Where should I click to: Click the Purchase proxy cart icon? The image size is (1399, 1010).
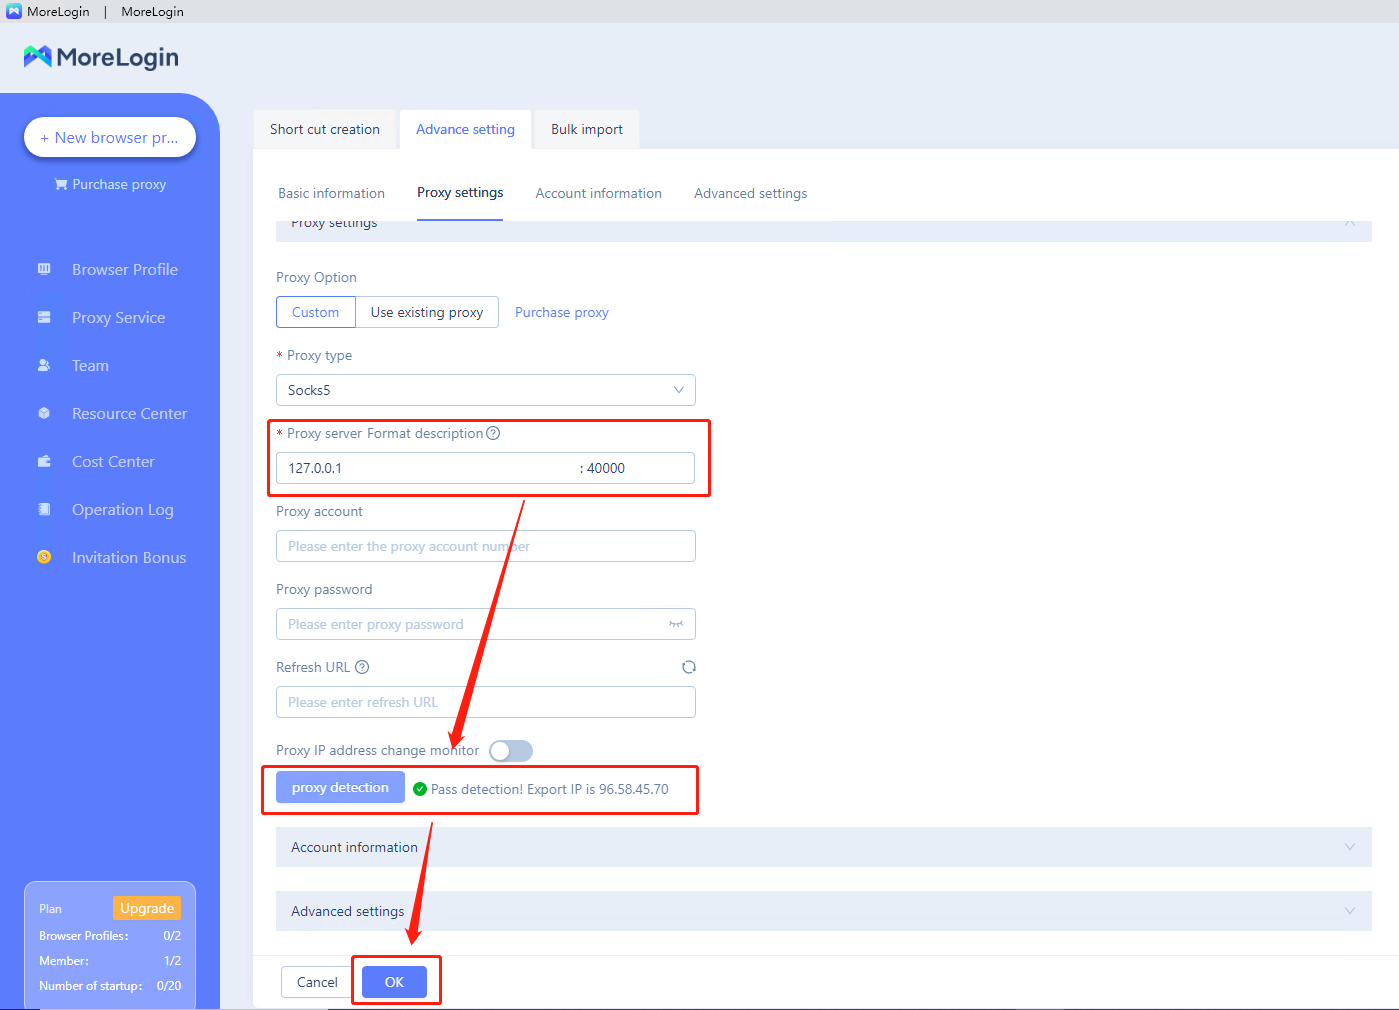pyautogui.click(x=61, y=184)
